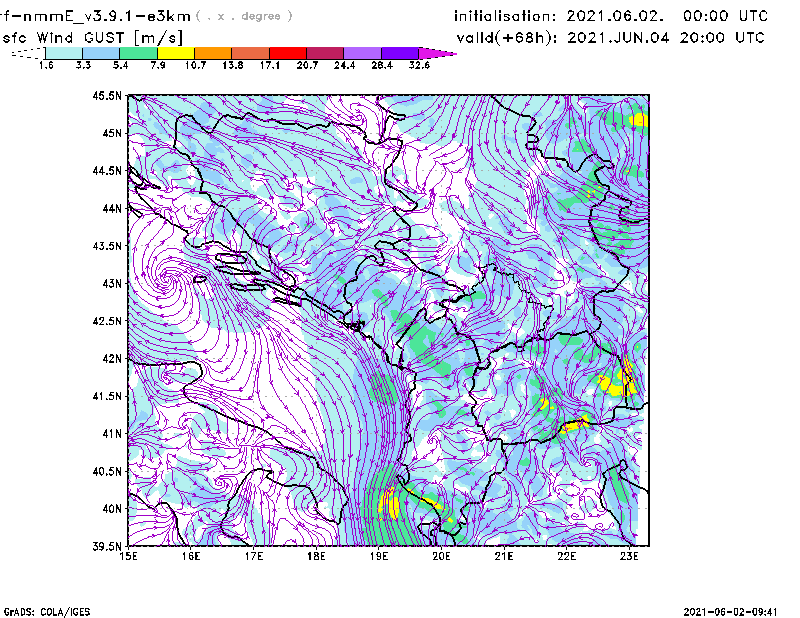Click the legend value 10.7
The height and width of the screenshot is (618, 800).
(x=195, y=65)
